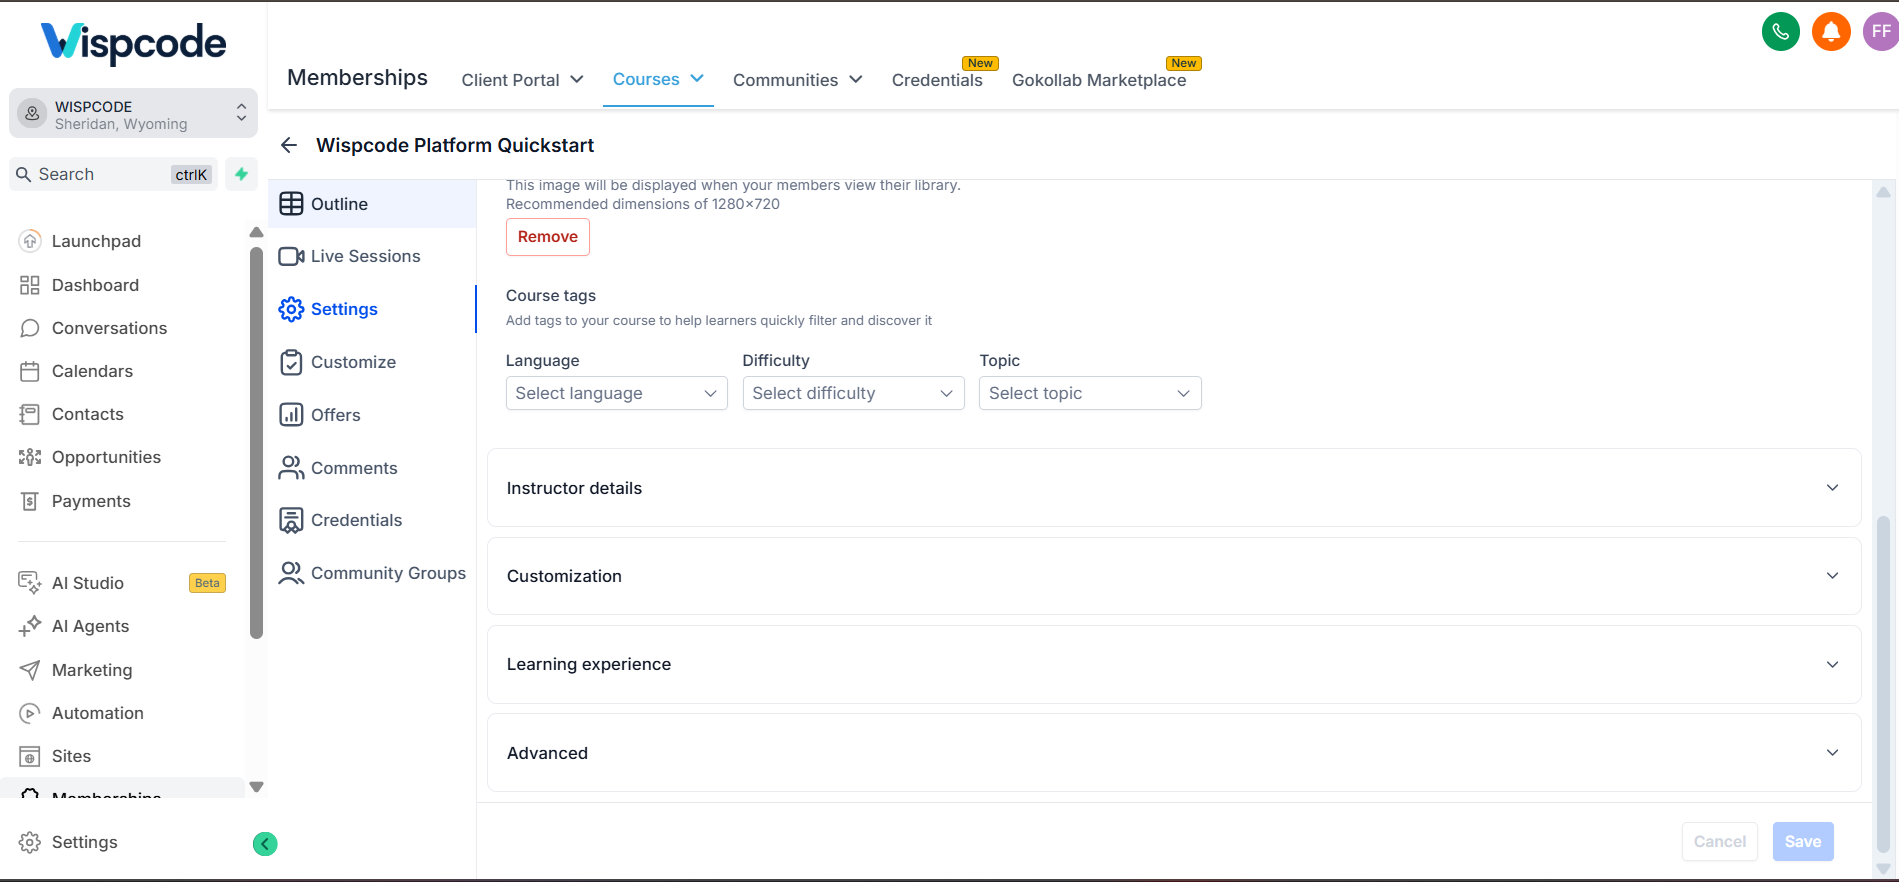Open the Client Portal dropdown menu
Screen dimensions: 1899x882
[522, 80]
